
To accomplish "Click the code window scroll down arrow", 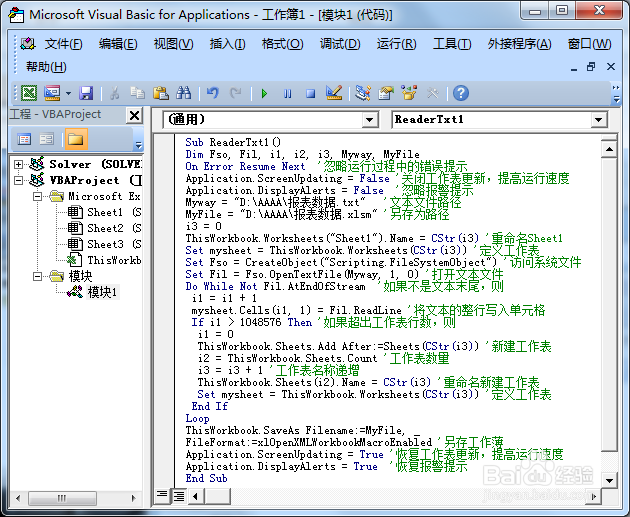I will 609,480.
